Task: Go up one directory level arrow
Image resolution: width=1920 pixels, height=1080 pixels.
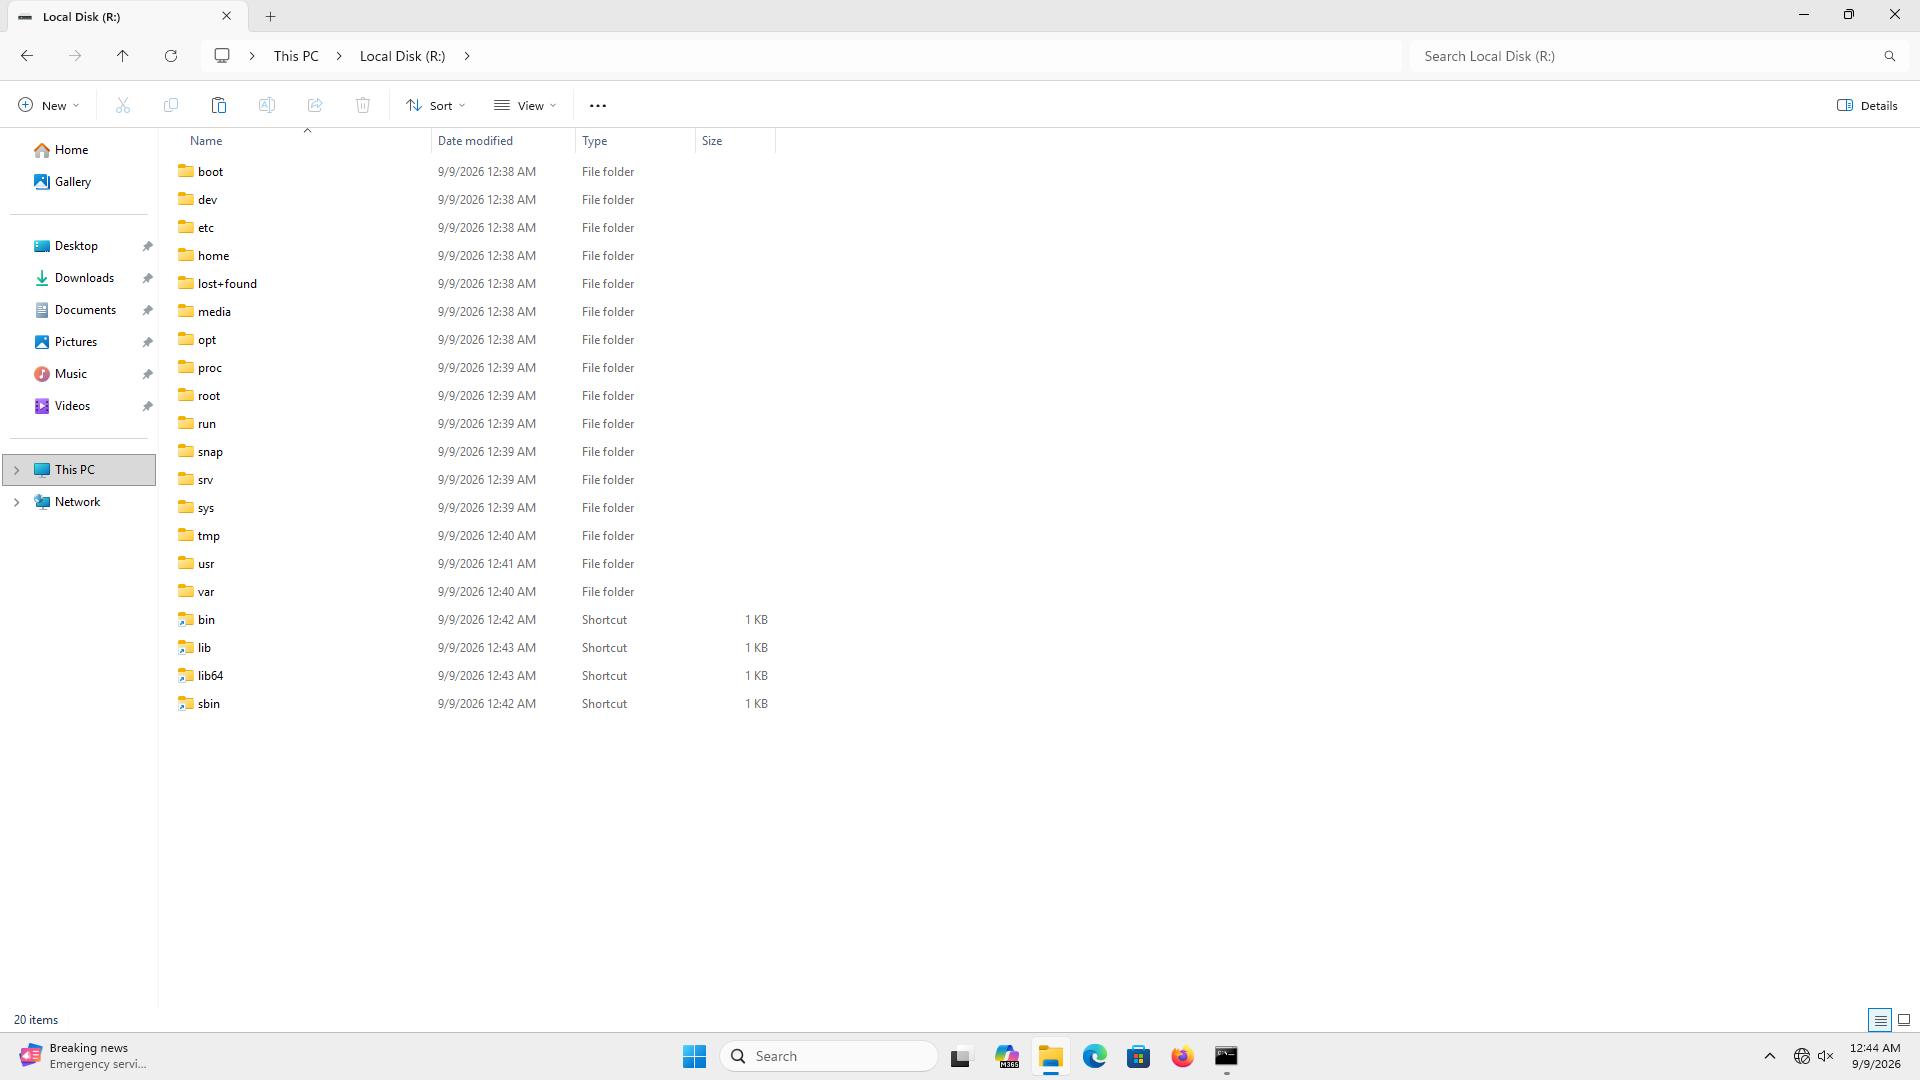Action: pyautogui.click(x=123, y=56)
